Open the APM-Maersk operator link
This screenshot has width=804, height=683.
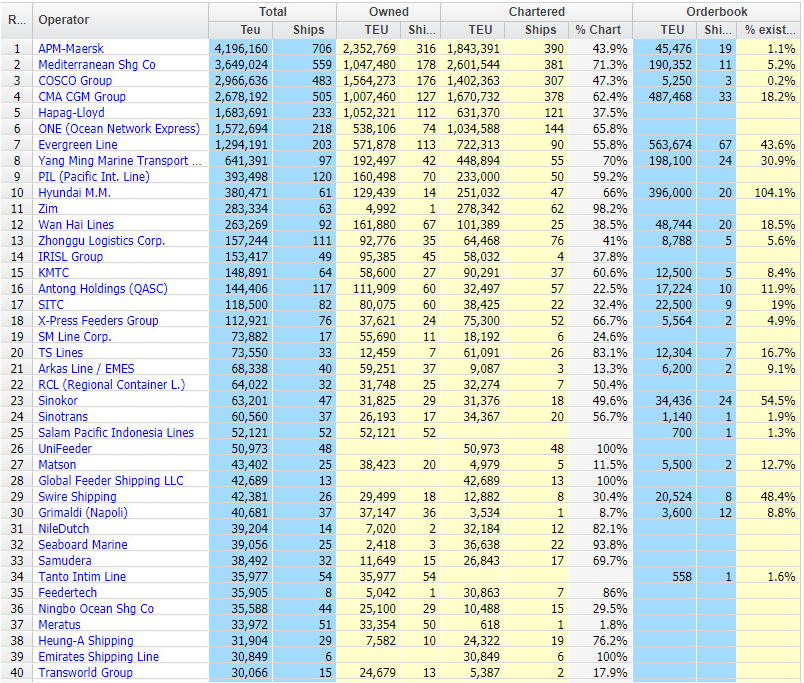71,49
